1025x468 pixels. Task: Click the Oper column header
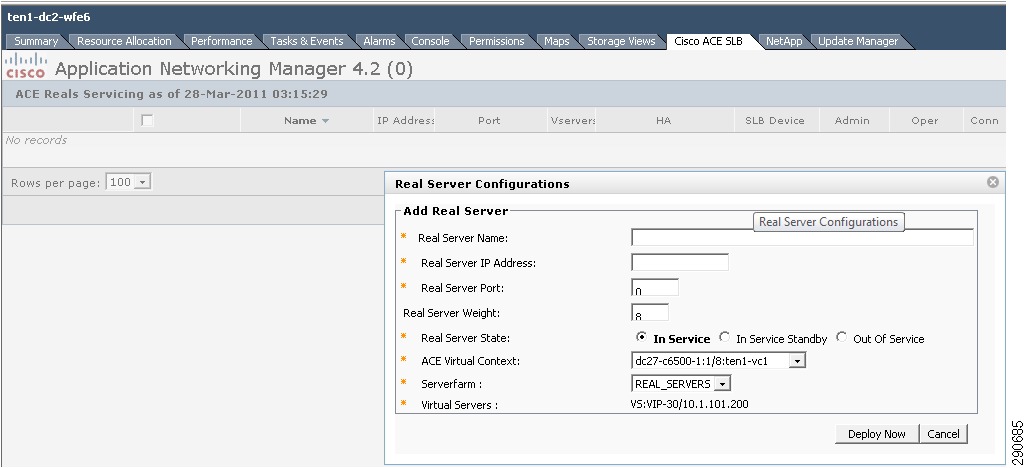925,120
